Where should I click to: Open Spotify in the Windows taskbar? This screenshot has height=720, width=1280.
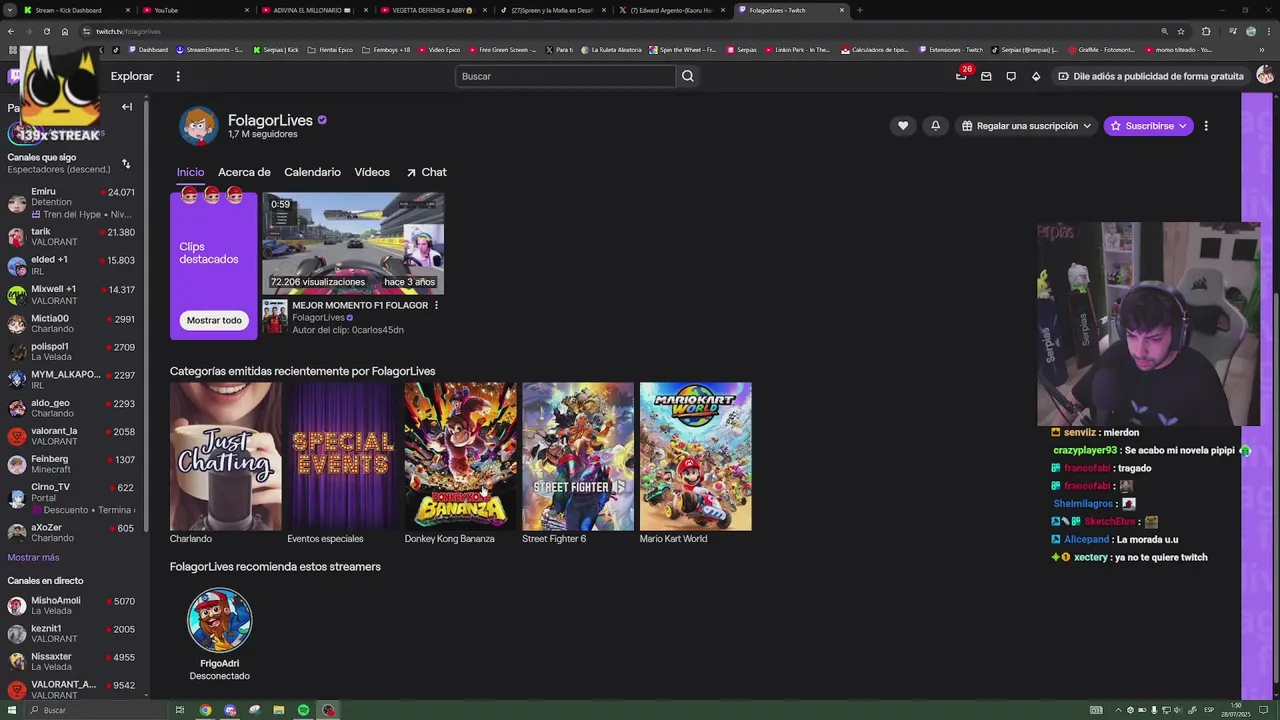coord(303,710)
